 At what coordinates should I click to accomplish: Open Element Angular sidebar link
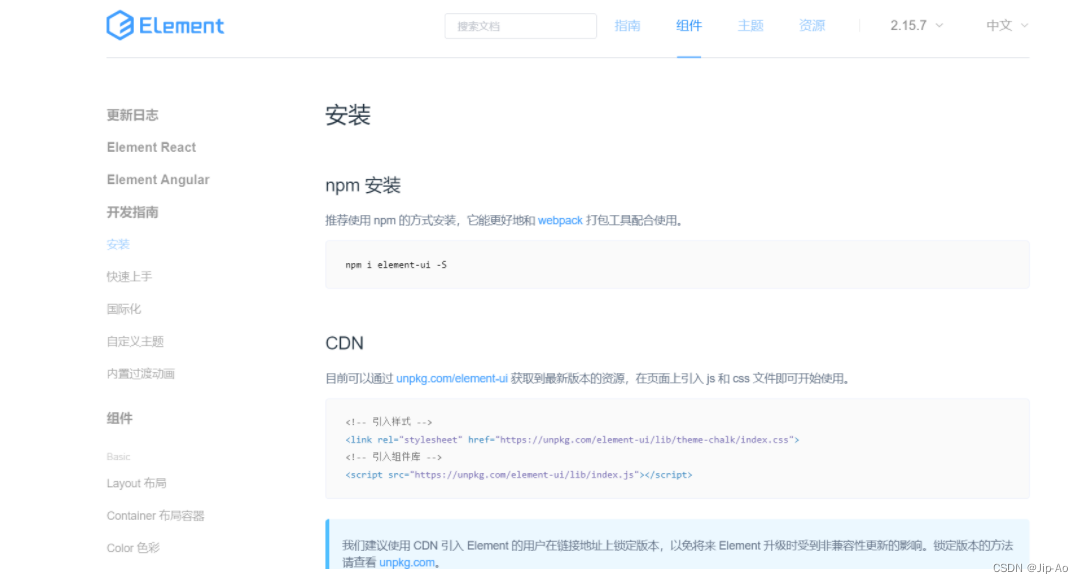[x=158, y=180]
